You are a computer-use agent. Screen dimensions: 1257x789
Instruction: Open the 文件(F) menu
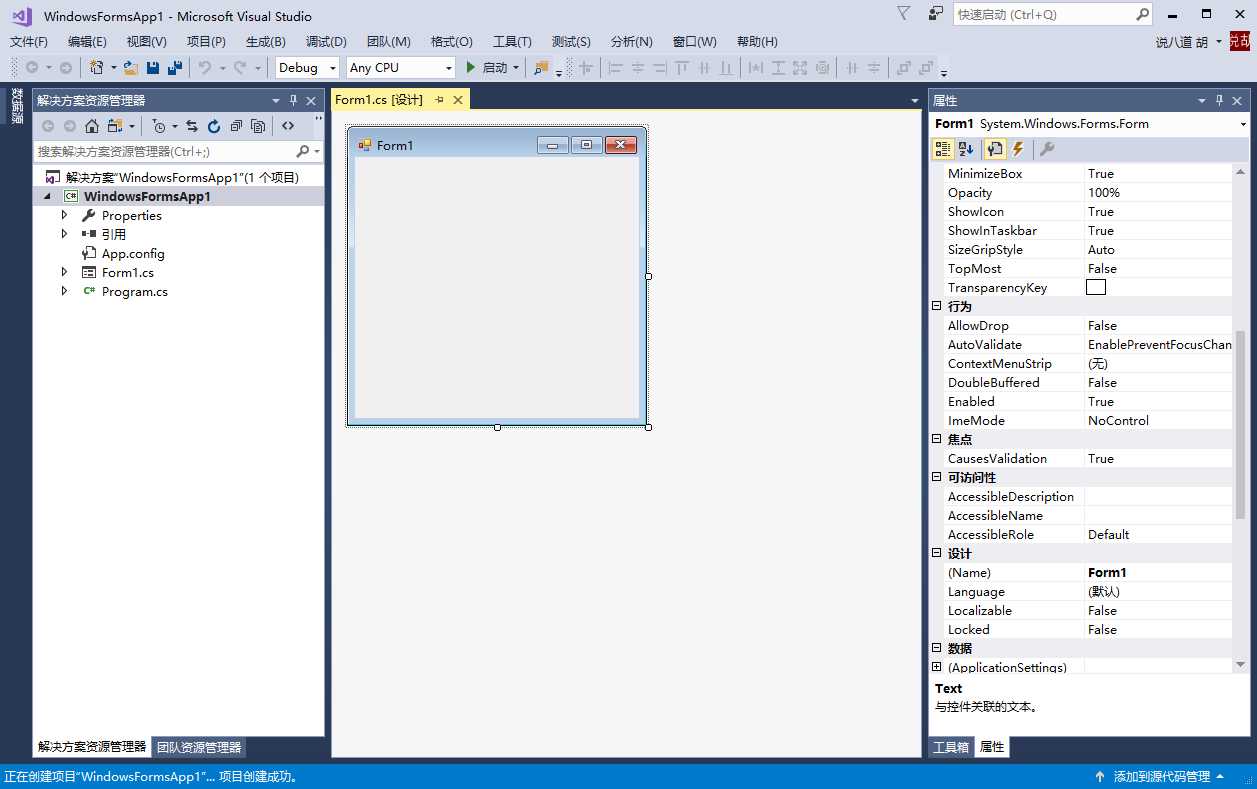tap(29, 41)
